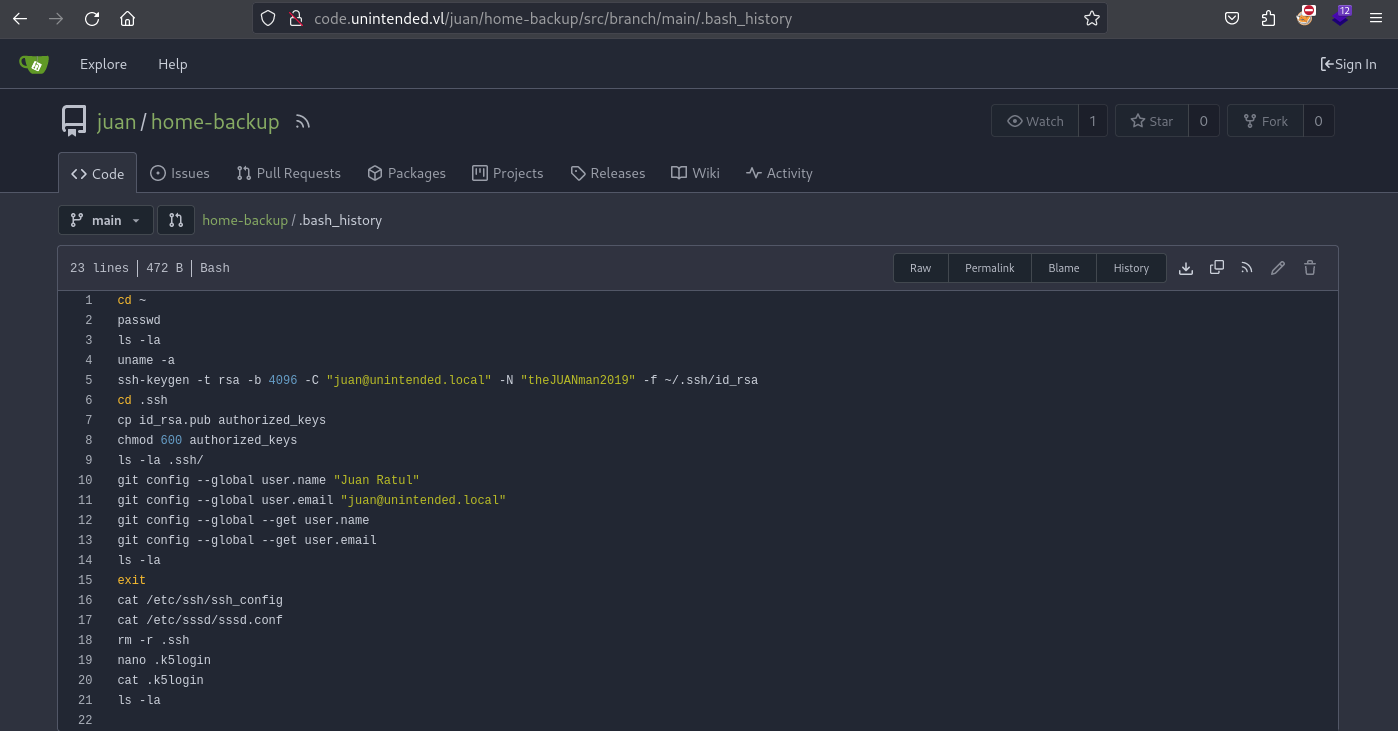The image size is (1398, 731).
Task: Click home-backup in the file breadcrumb
Action: click(245, 220)
